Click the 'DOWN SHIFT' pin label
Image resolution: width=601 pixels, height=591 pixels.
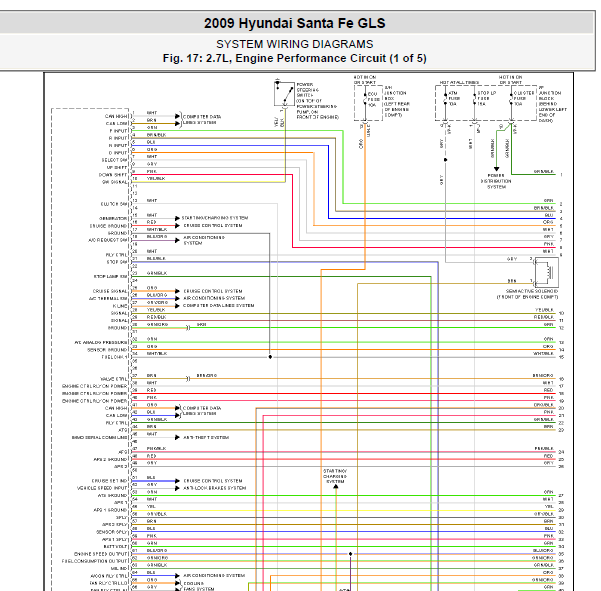(113, 175)
